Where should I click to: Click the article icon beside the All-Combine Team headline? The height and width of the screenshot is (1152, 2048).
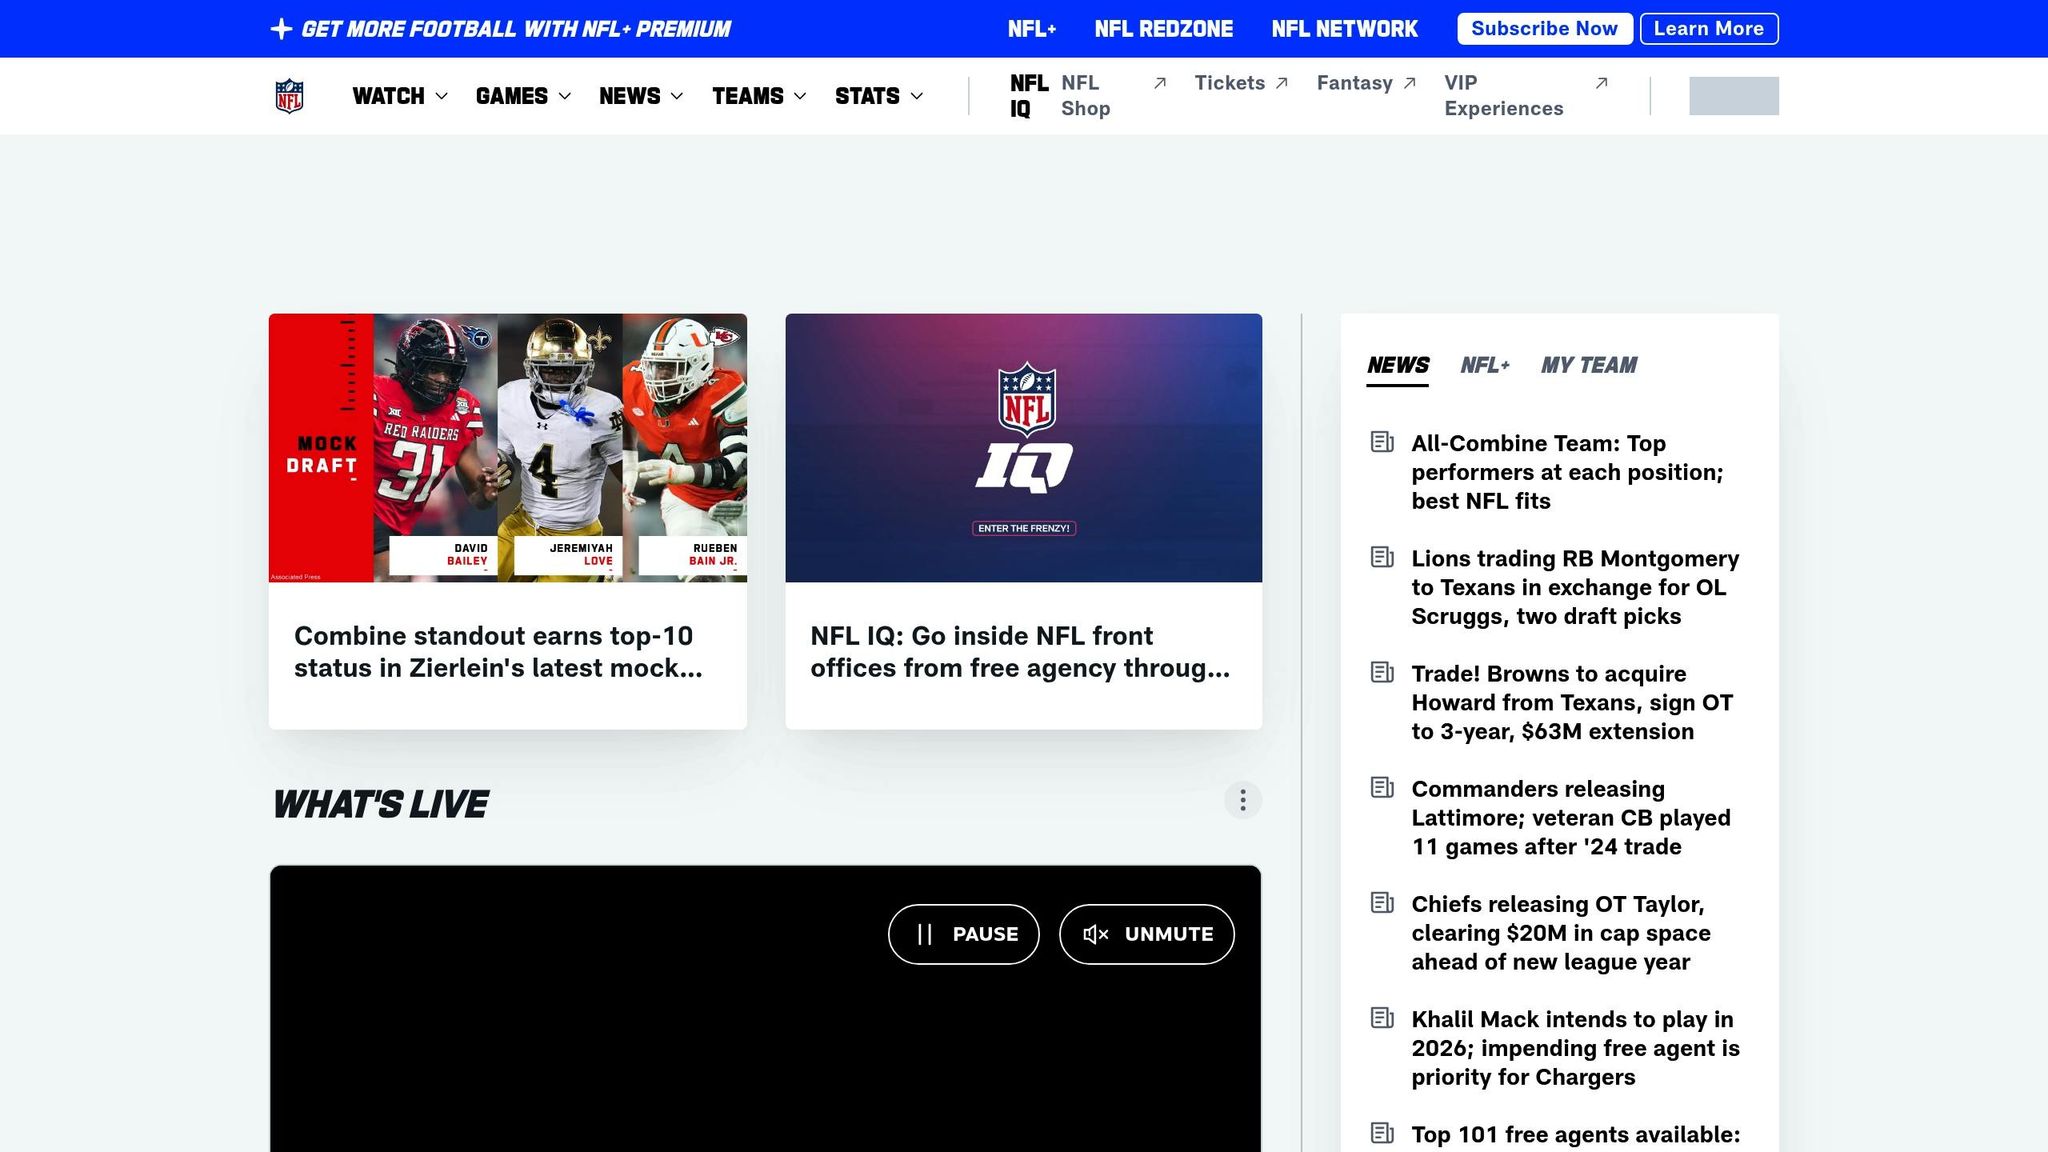[x=1382, y=442]
